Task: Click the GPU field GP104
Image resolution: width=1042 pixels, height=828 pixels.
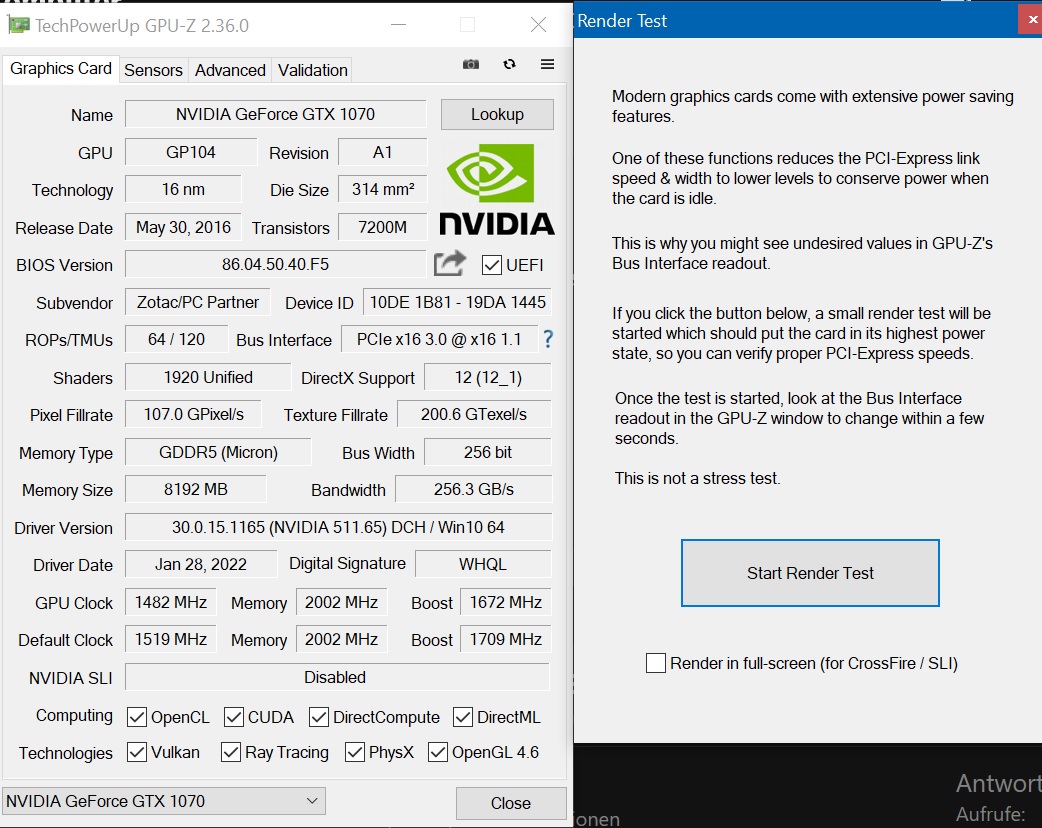Action: tap(191, 152)
